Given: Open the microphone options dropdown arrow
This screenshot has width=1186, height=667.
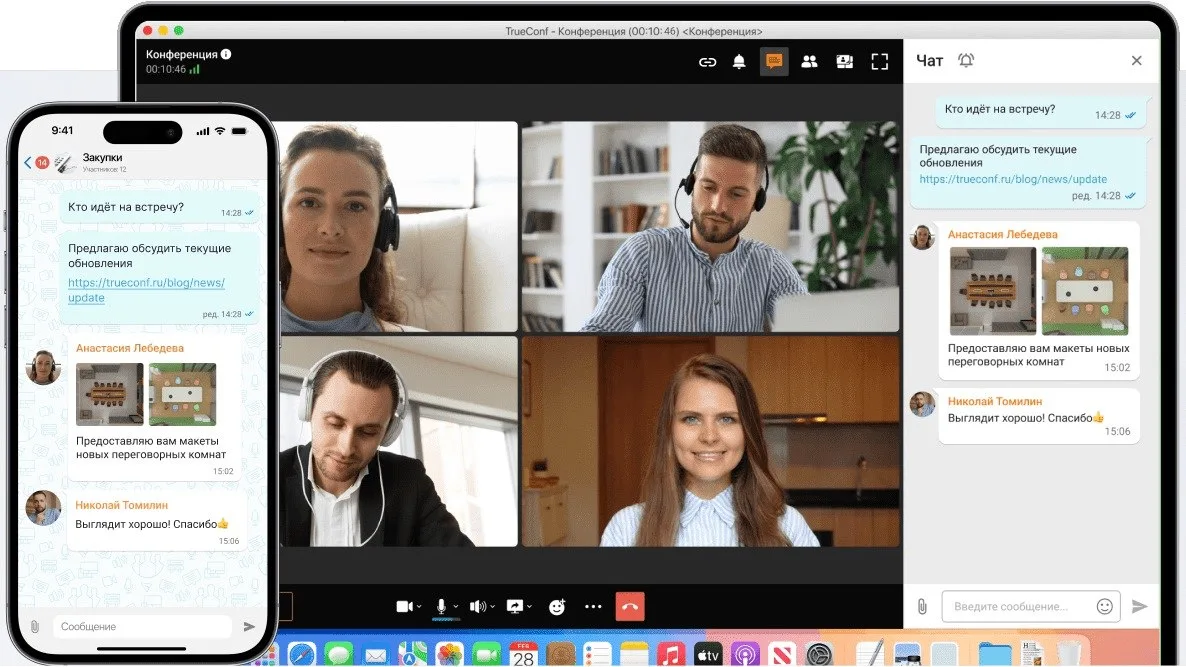Looking at the screenshot, I should (x=455, y=607).
